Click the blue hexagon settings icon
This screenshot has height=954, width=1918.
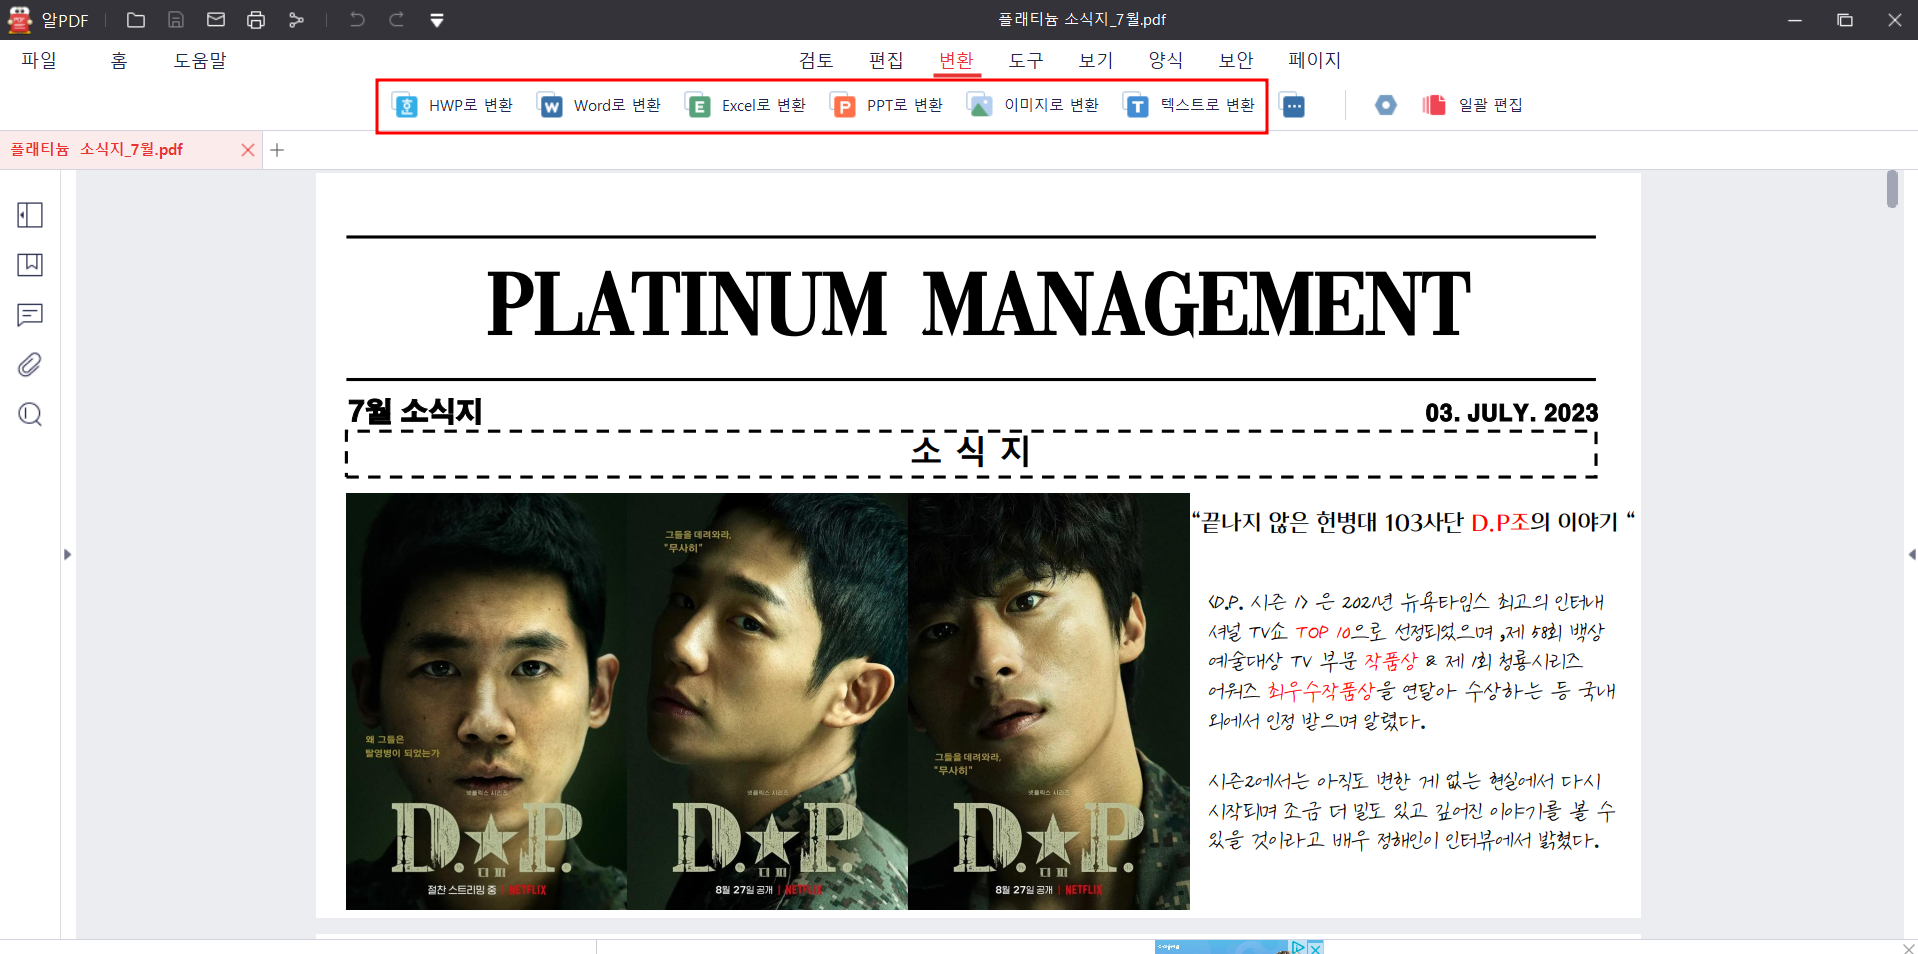[1385, 105]
